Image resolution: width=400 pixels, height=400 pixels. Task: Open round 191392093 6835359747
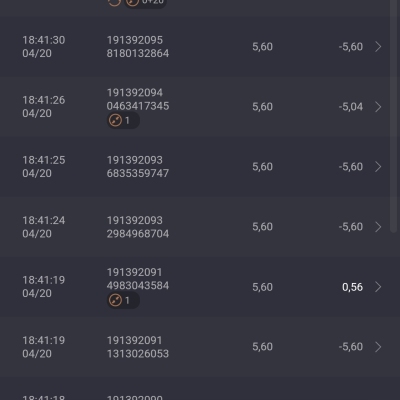138,167
